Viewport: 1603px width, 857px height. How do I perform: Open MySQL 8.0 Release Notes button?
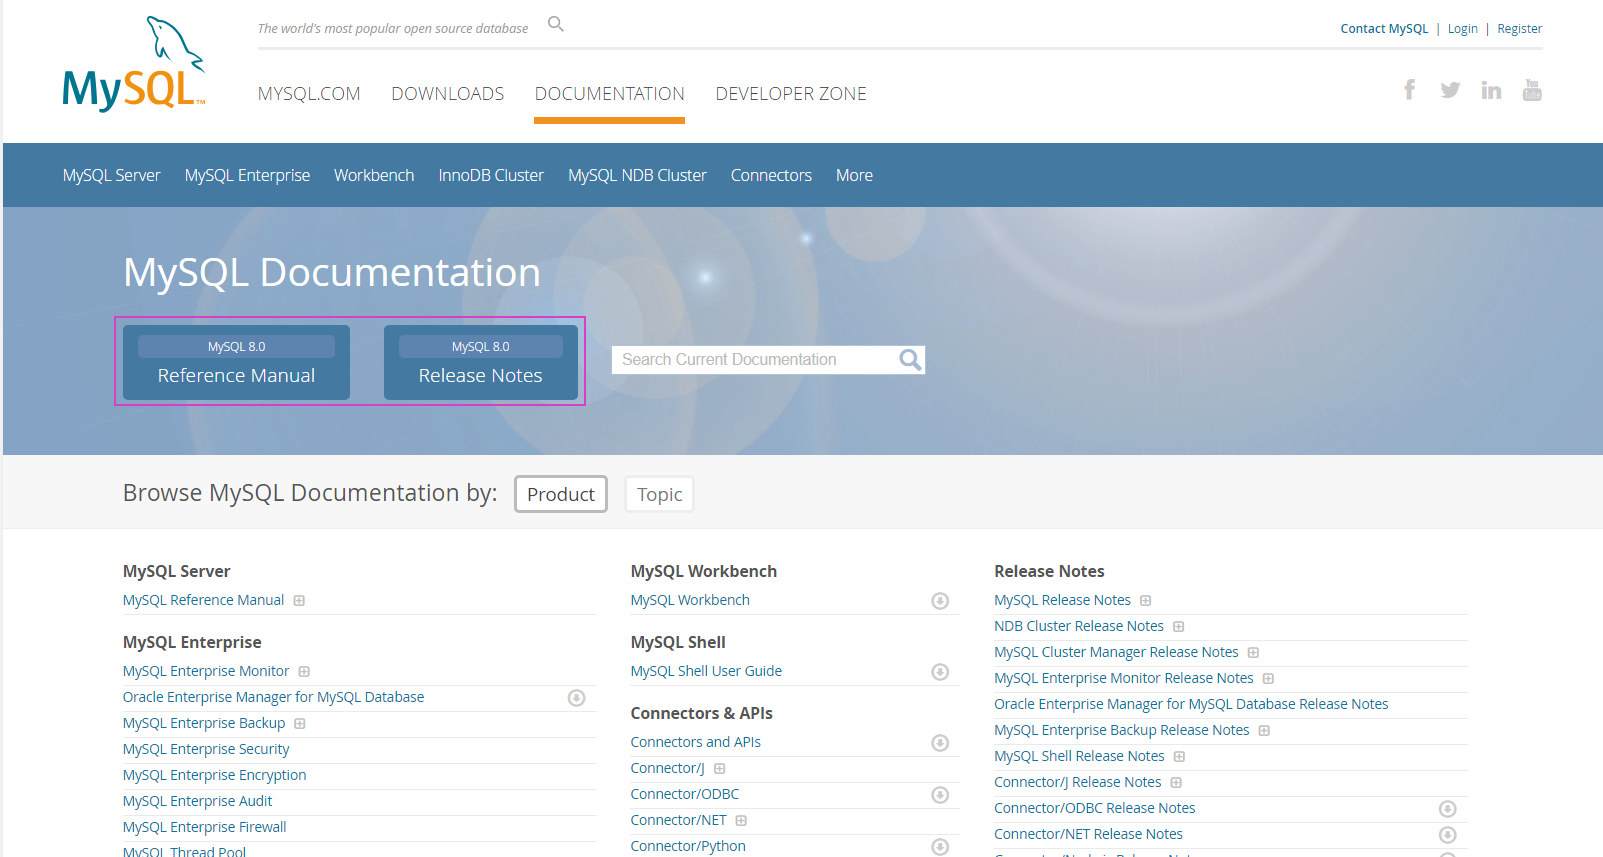tap(480, 362)
